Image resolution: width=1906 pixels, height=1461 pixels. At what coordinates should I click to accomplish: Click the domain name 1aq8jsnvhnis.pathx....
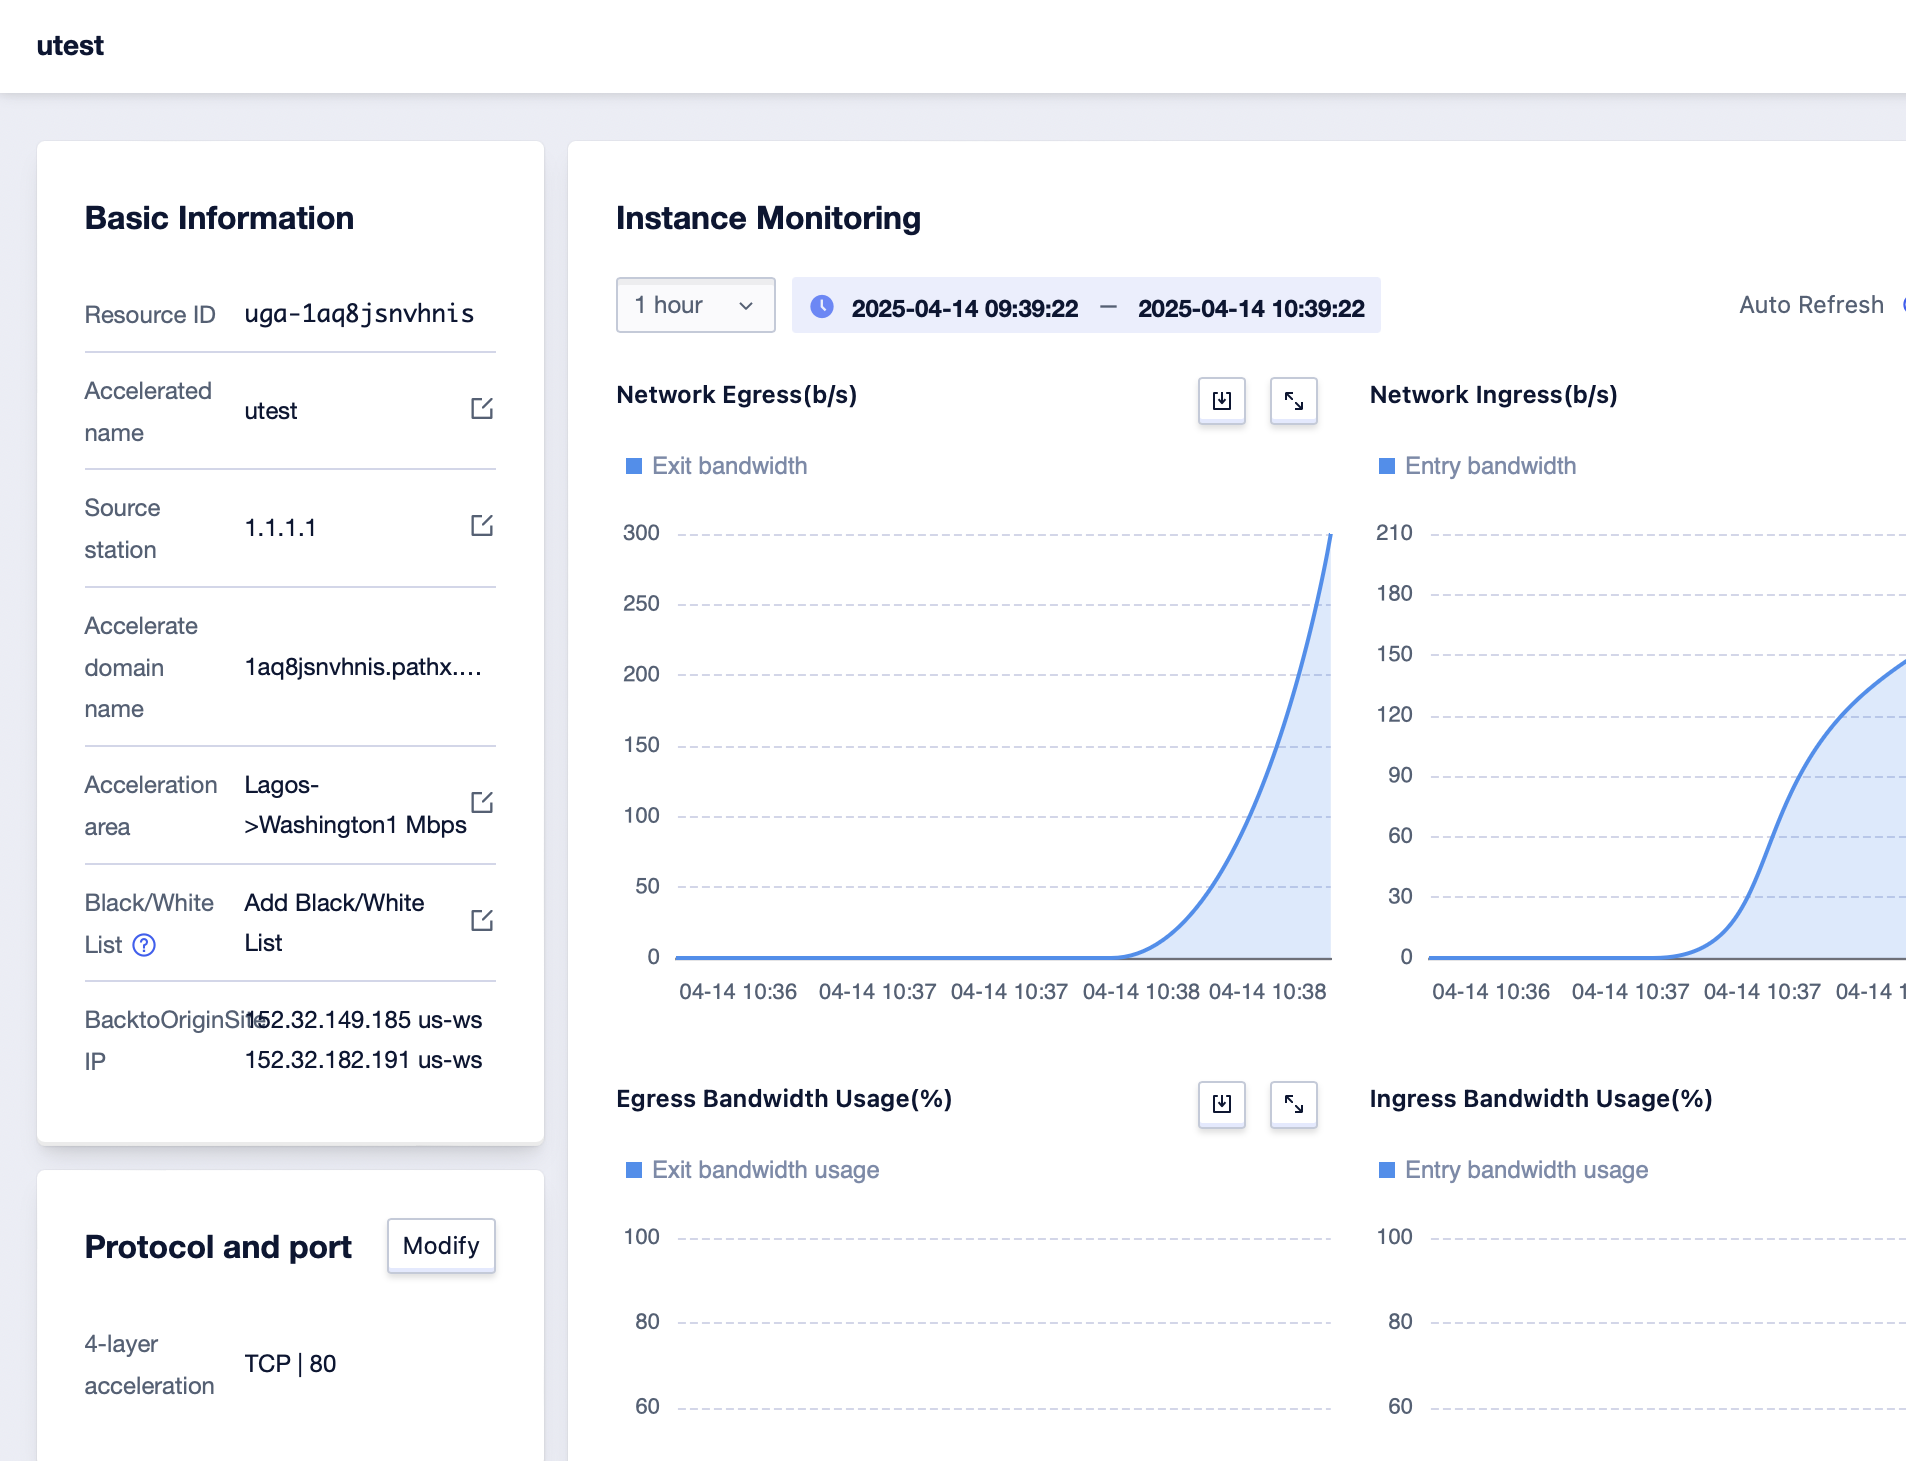[x=363, y=667]
